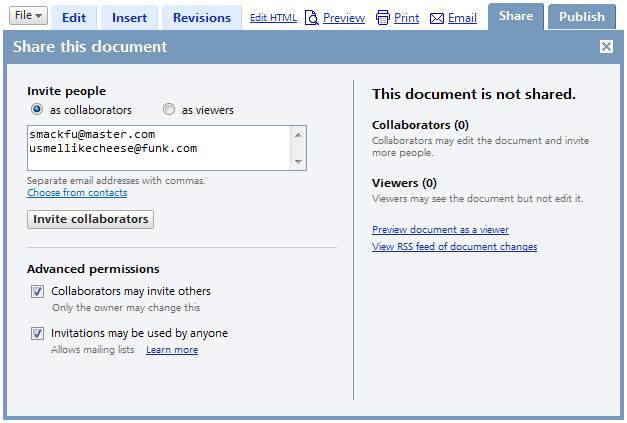Open the Preview link
The image size is (627, 423).
[344, 18]
